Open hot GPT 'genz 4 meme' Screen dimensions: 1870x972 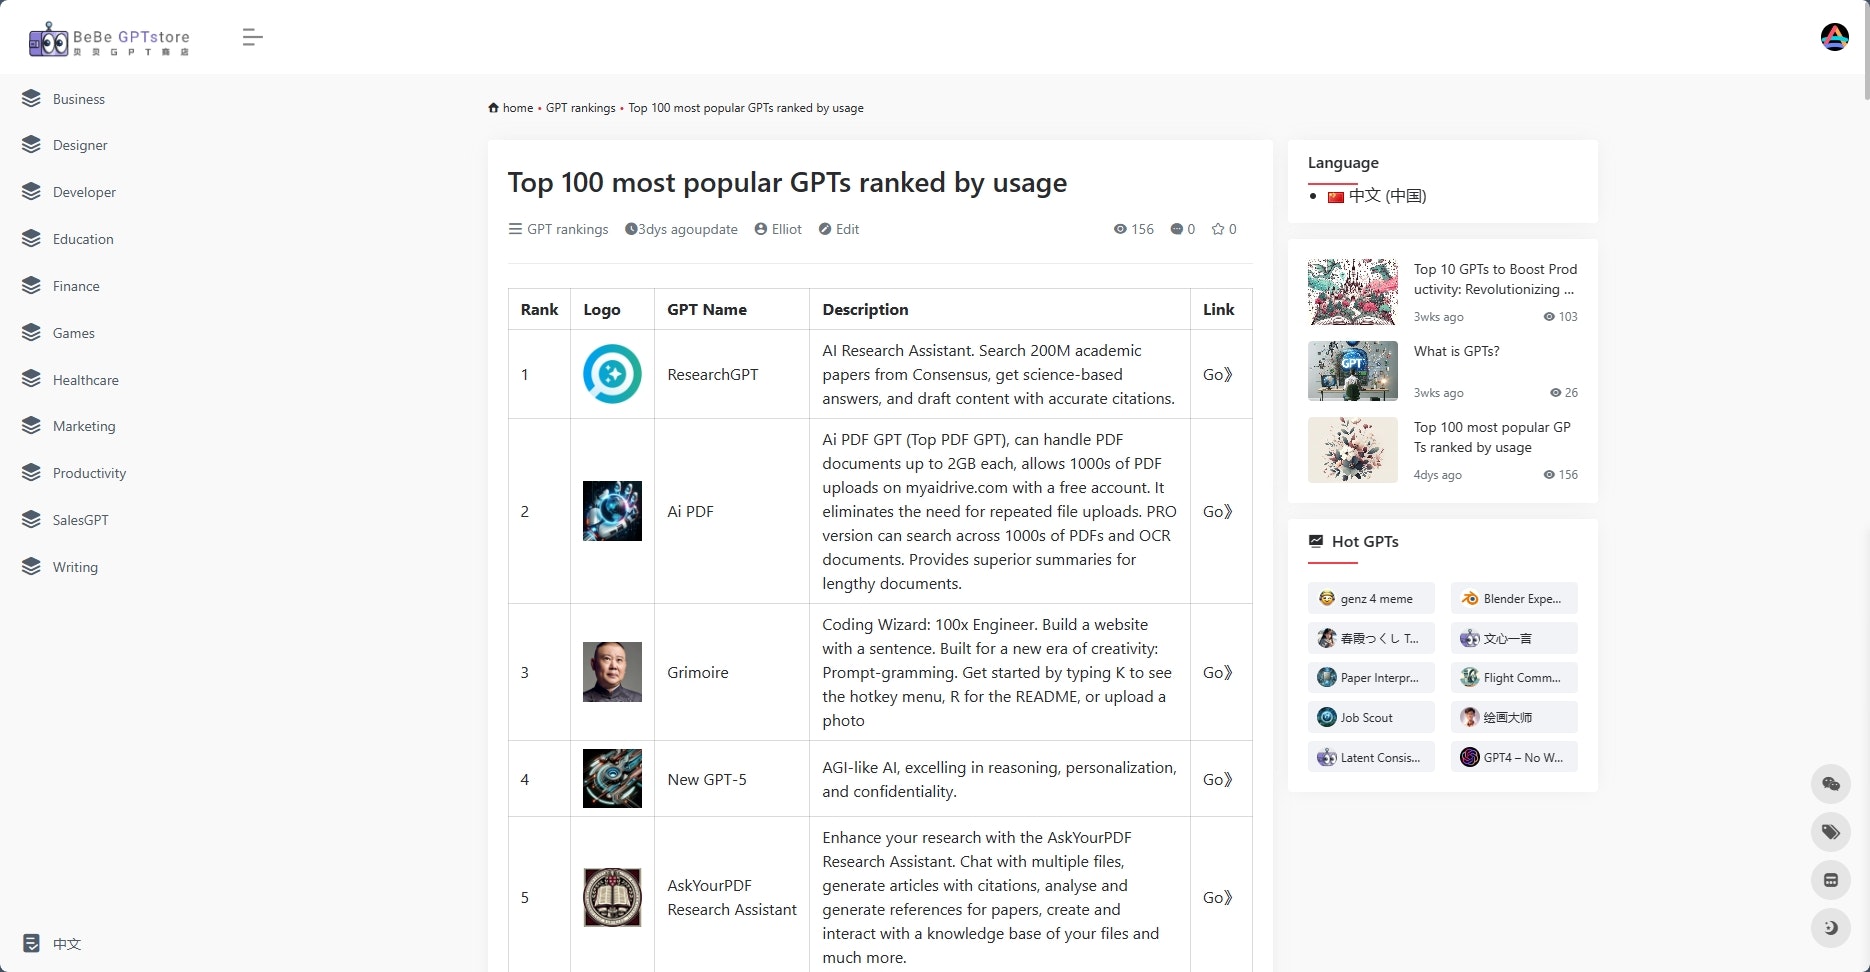[1371, 598]
